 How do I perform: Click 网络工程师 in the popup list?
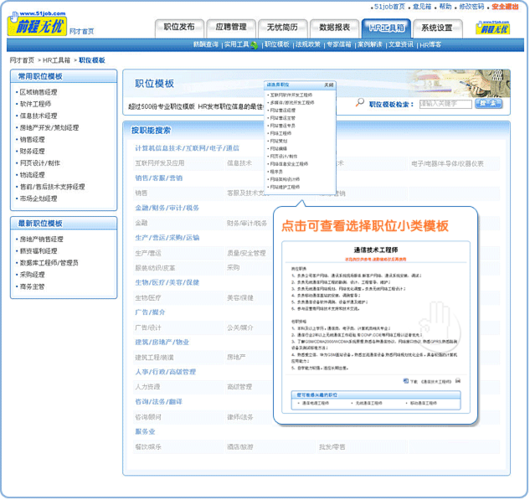click(x=281, y=133)
